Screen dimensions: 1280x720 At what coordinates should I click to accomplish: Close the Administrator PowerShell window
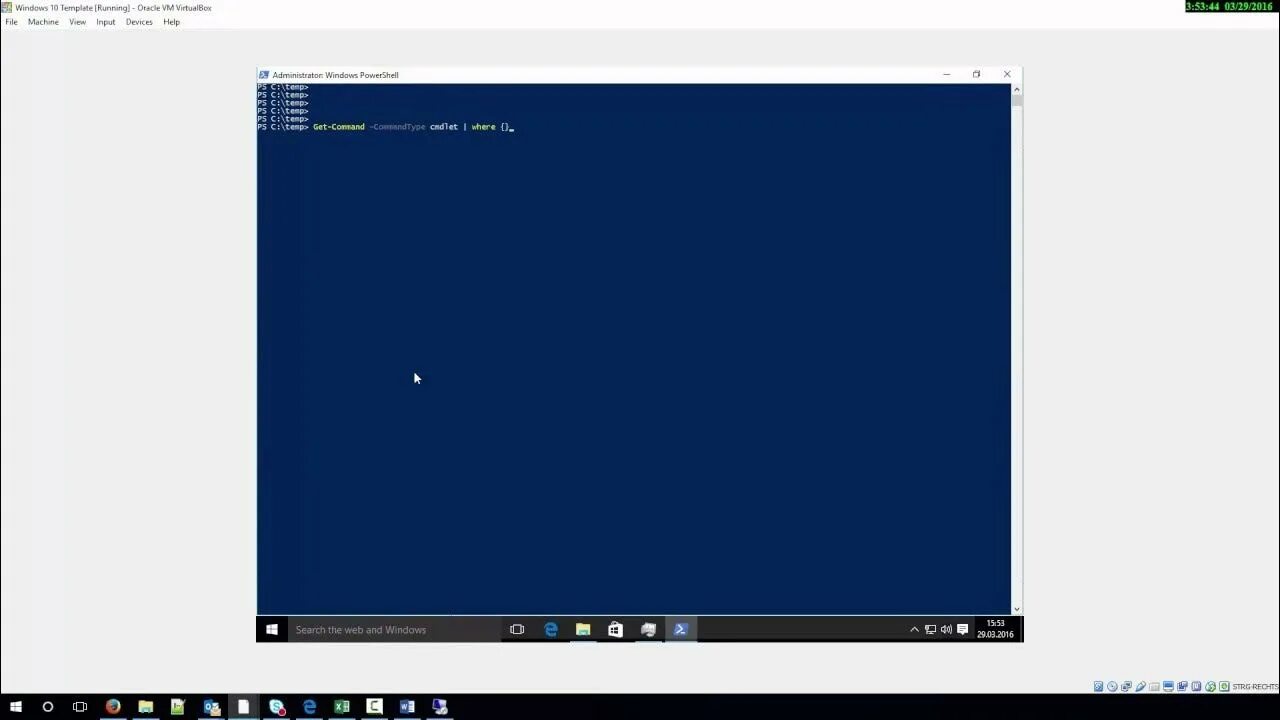1007,74
